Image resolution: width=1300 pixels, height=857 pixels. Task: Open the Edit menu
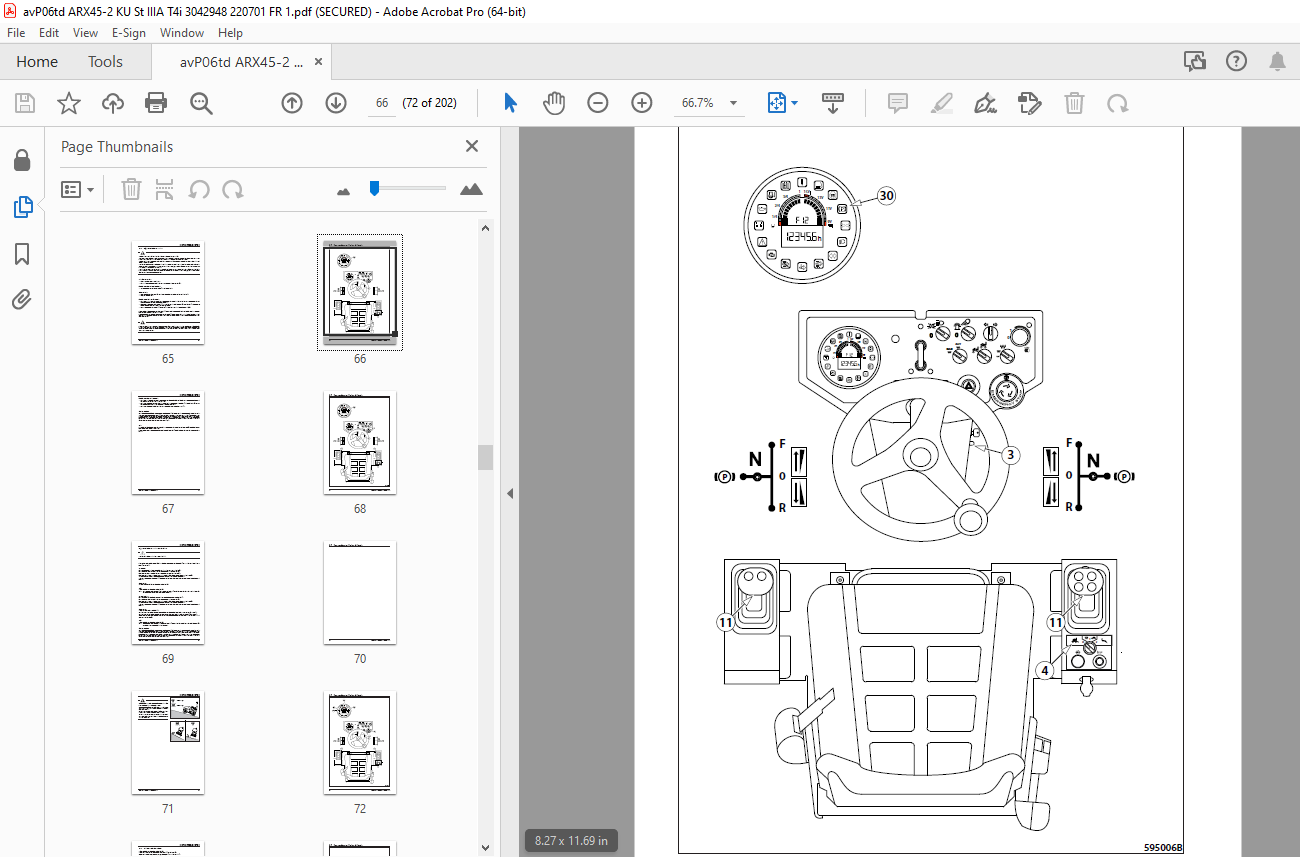pyautogui.click(x=49, y=33)
